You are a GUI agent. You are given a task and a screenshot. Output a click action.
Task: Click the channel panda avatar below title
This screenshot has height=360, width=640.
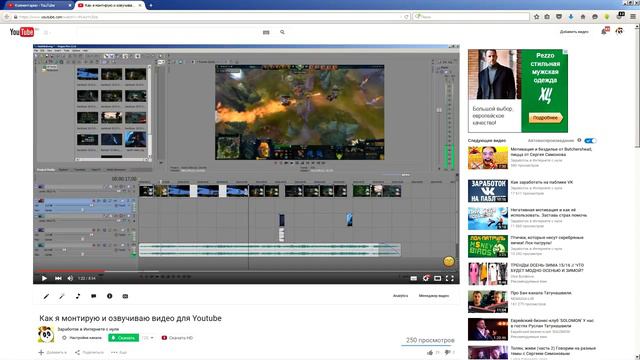(46, 334)
